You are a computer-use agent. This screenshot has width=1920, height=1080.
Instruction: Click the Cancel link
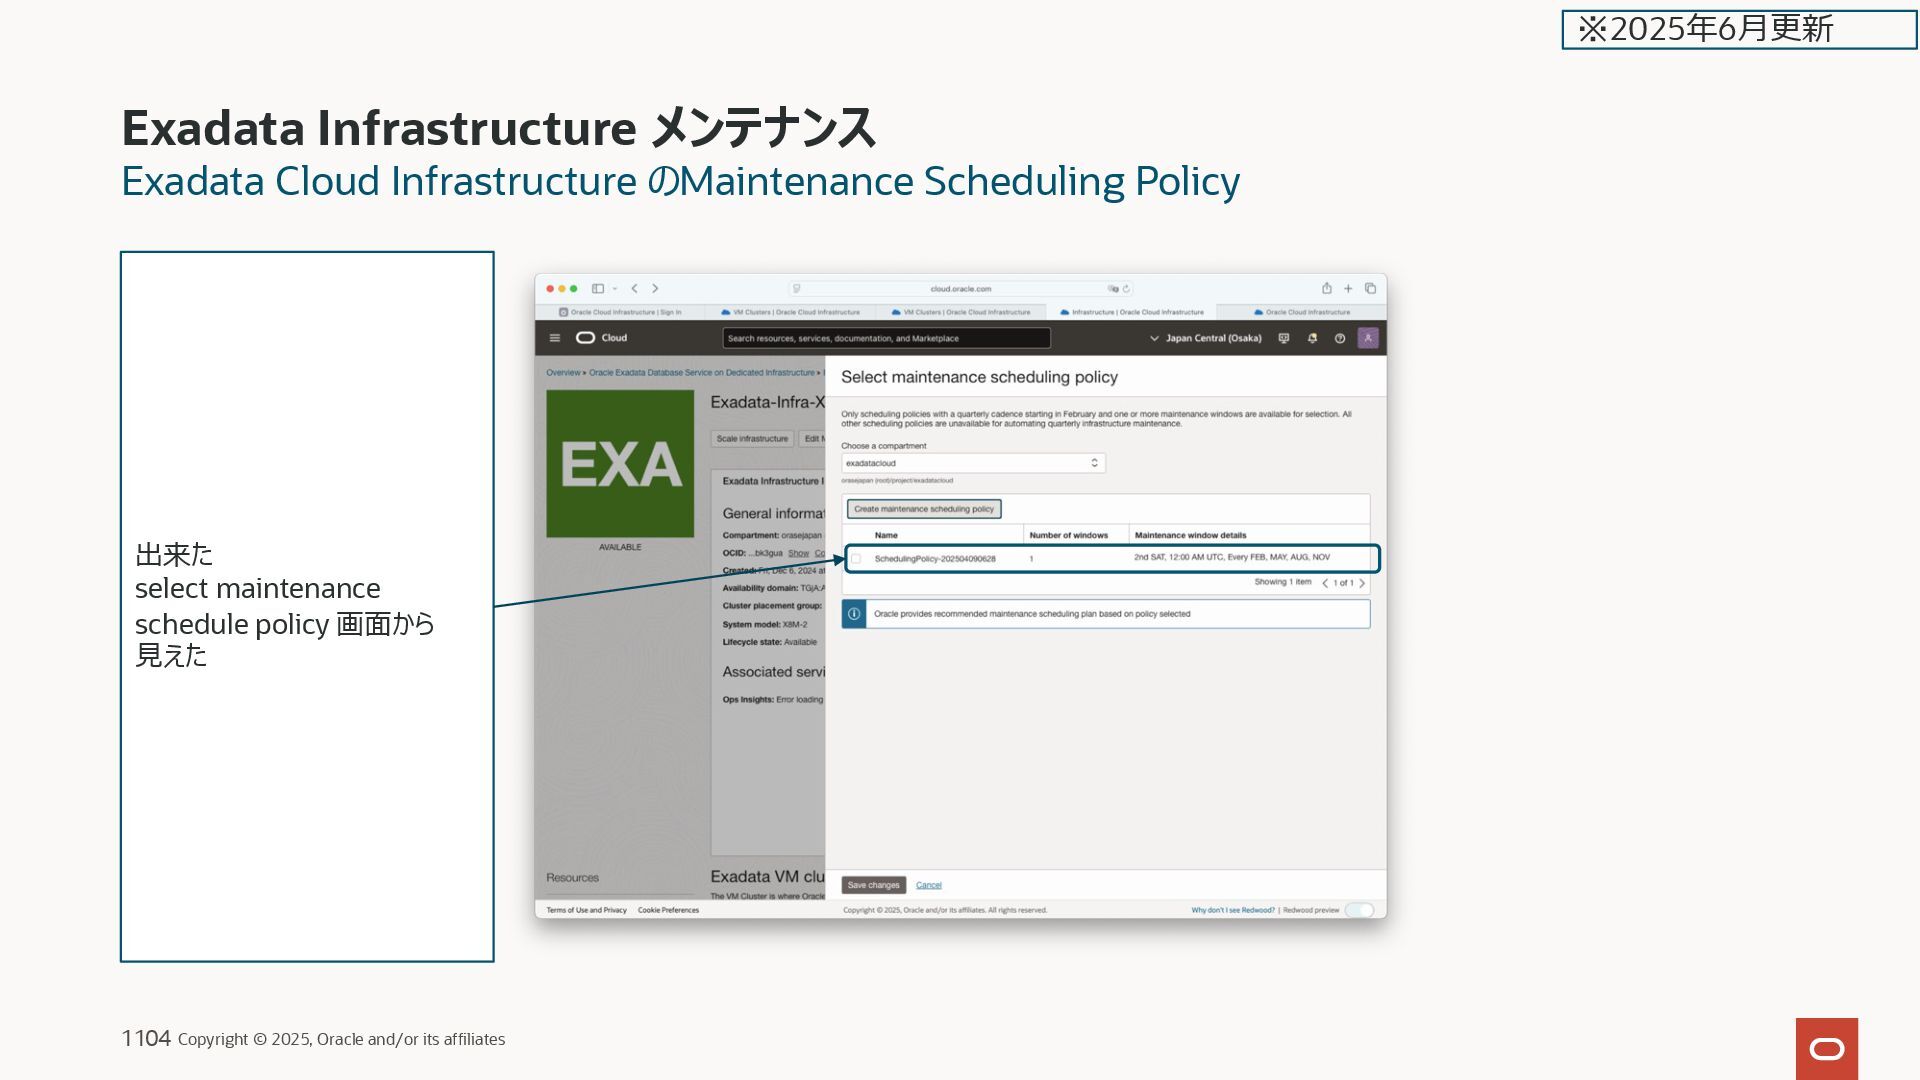click(x=928, y=885)
